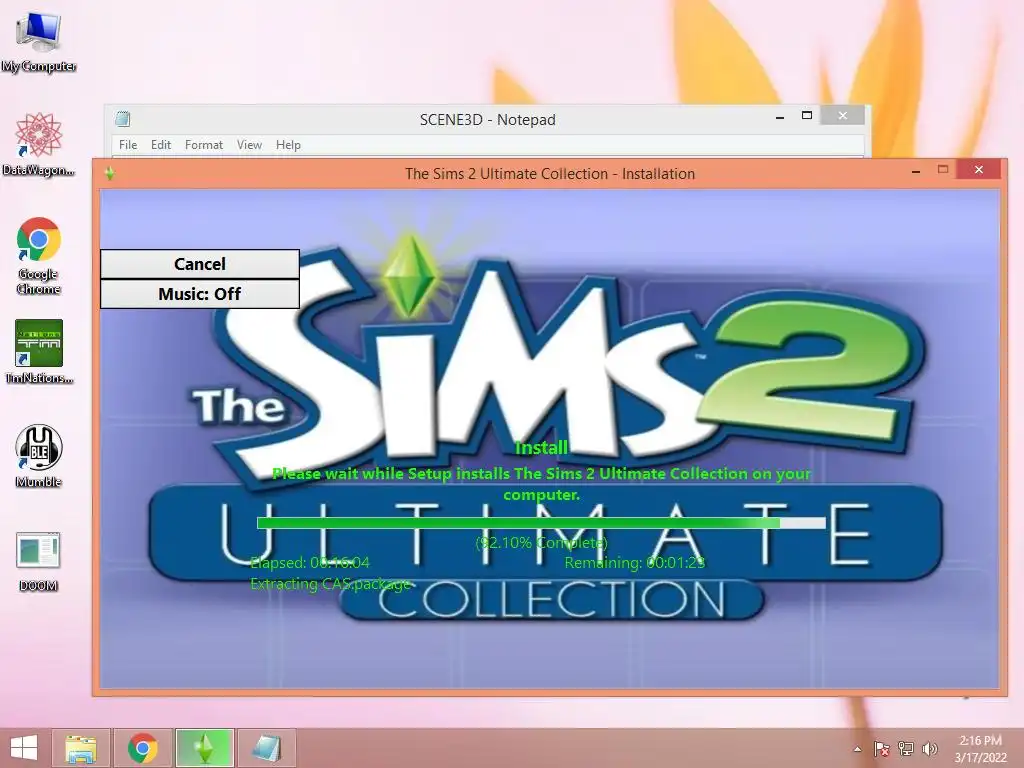Launch Mumble from the desktop icon
Viewport: 1024px width, 768px height.
pos(39,455)
